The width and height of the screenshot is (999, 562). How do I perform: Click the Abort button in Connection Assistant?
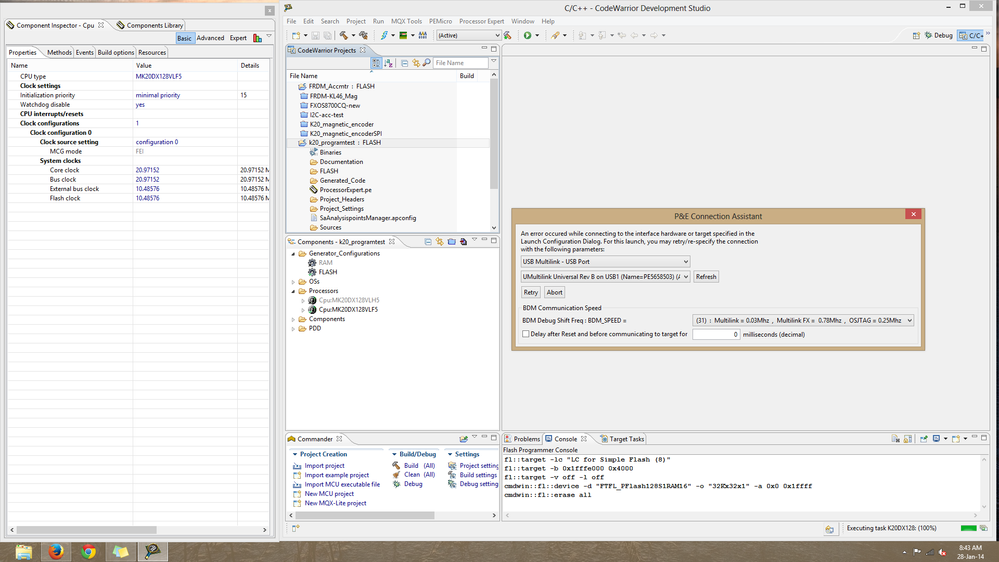pos(554,292)
